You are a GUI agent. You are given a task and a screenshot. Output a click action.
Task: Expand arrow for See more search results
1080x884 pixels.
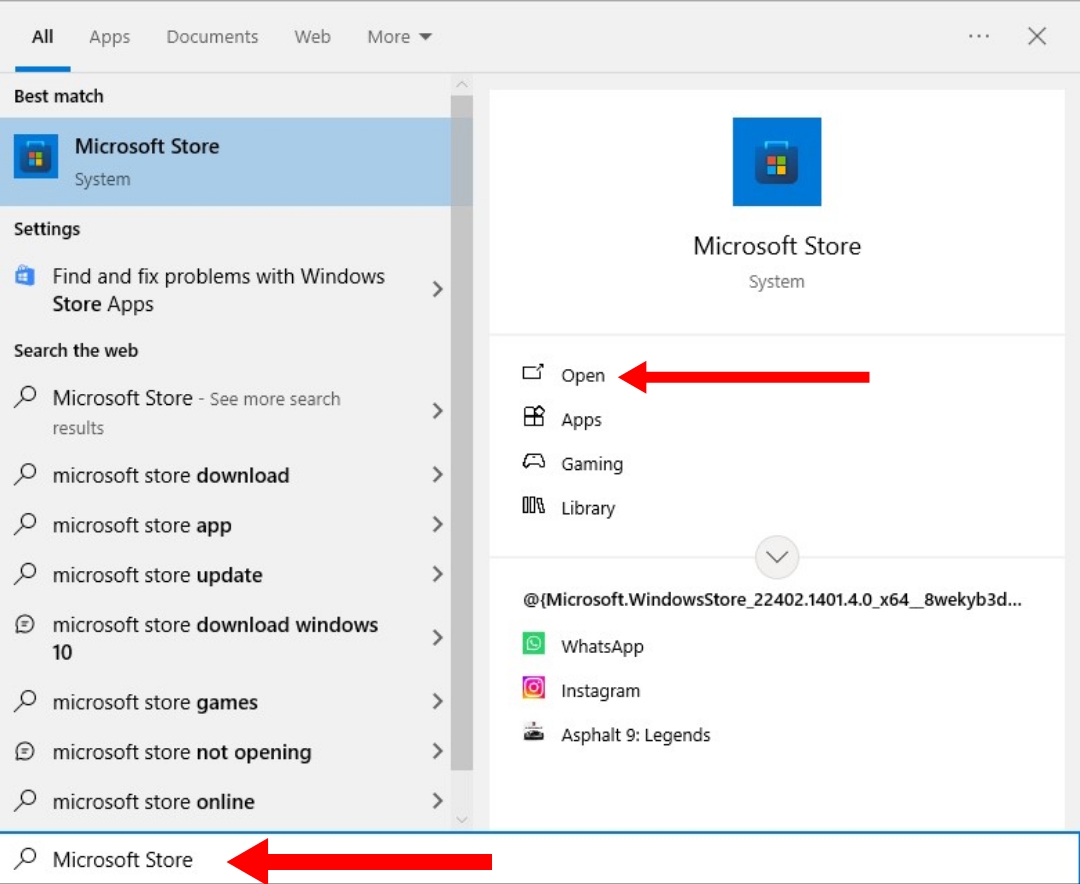coord(437,411)
